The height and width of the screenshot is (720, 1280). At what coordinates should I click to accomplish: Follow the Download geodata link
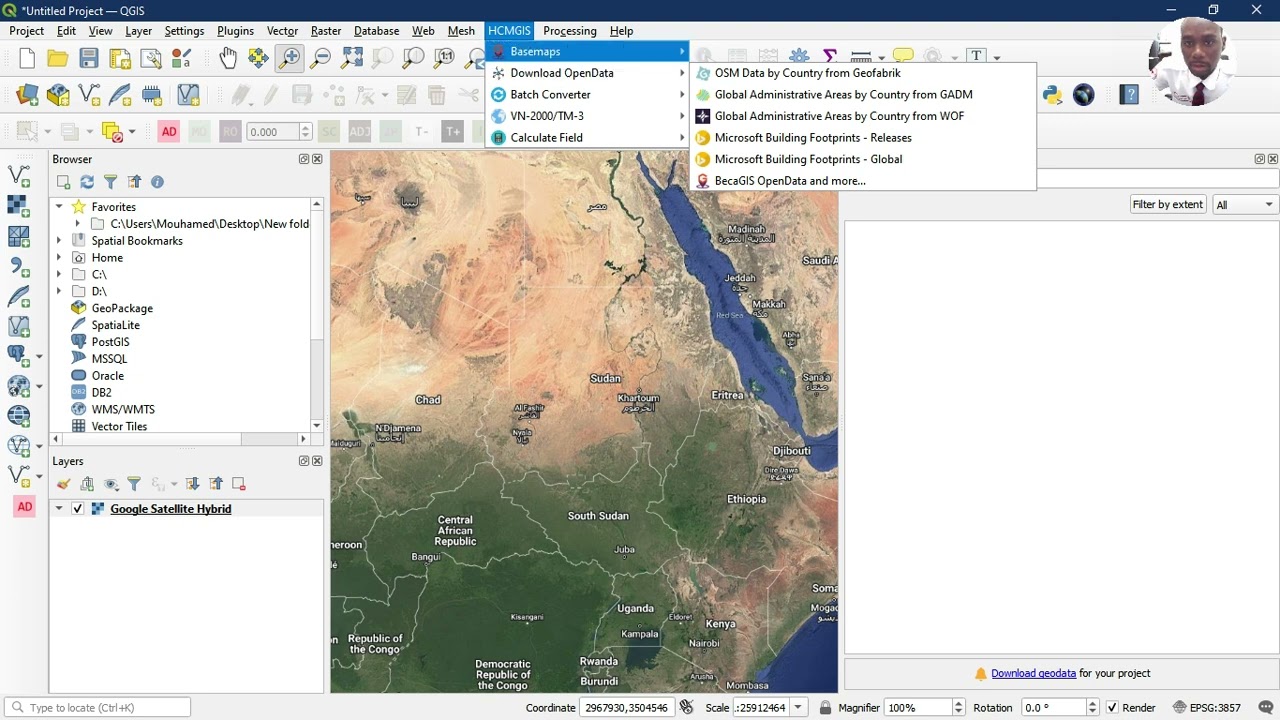click(x=1033, y=674)
